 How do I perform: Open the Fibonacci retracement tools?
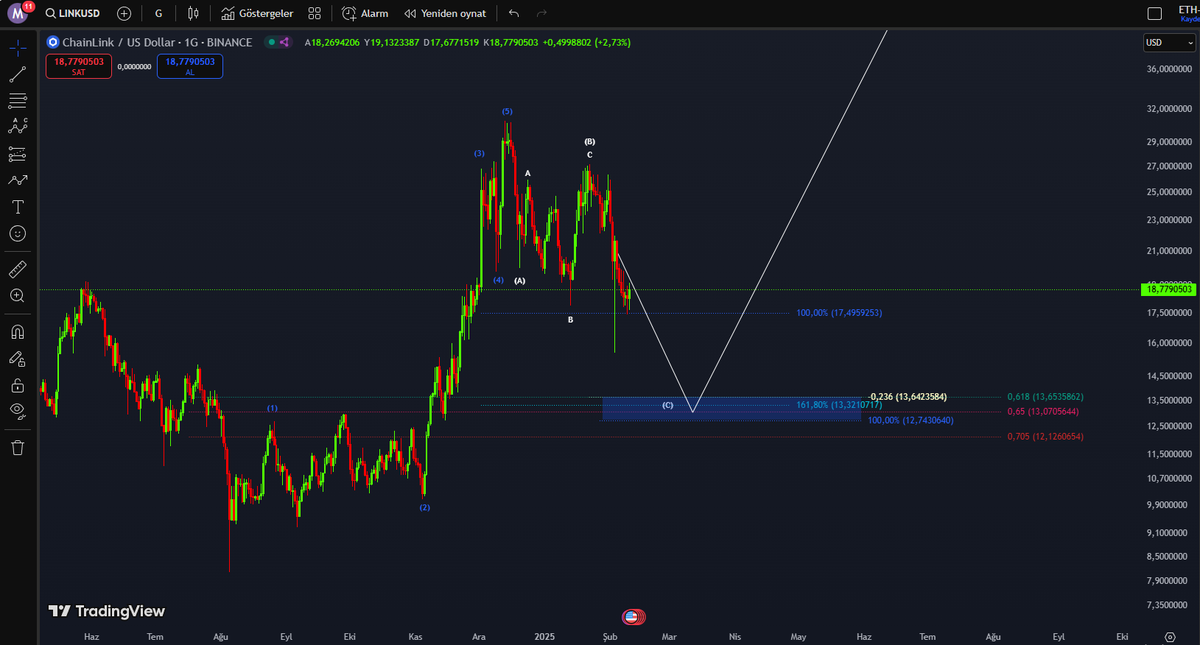tap(17, 101)
